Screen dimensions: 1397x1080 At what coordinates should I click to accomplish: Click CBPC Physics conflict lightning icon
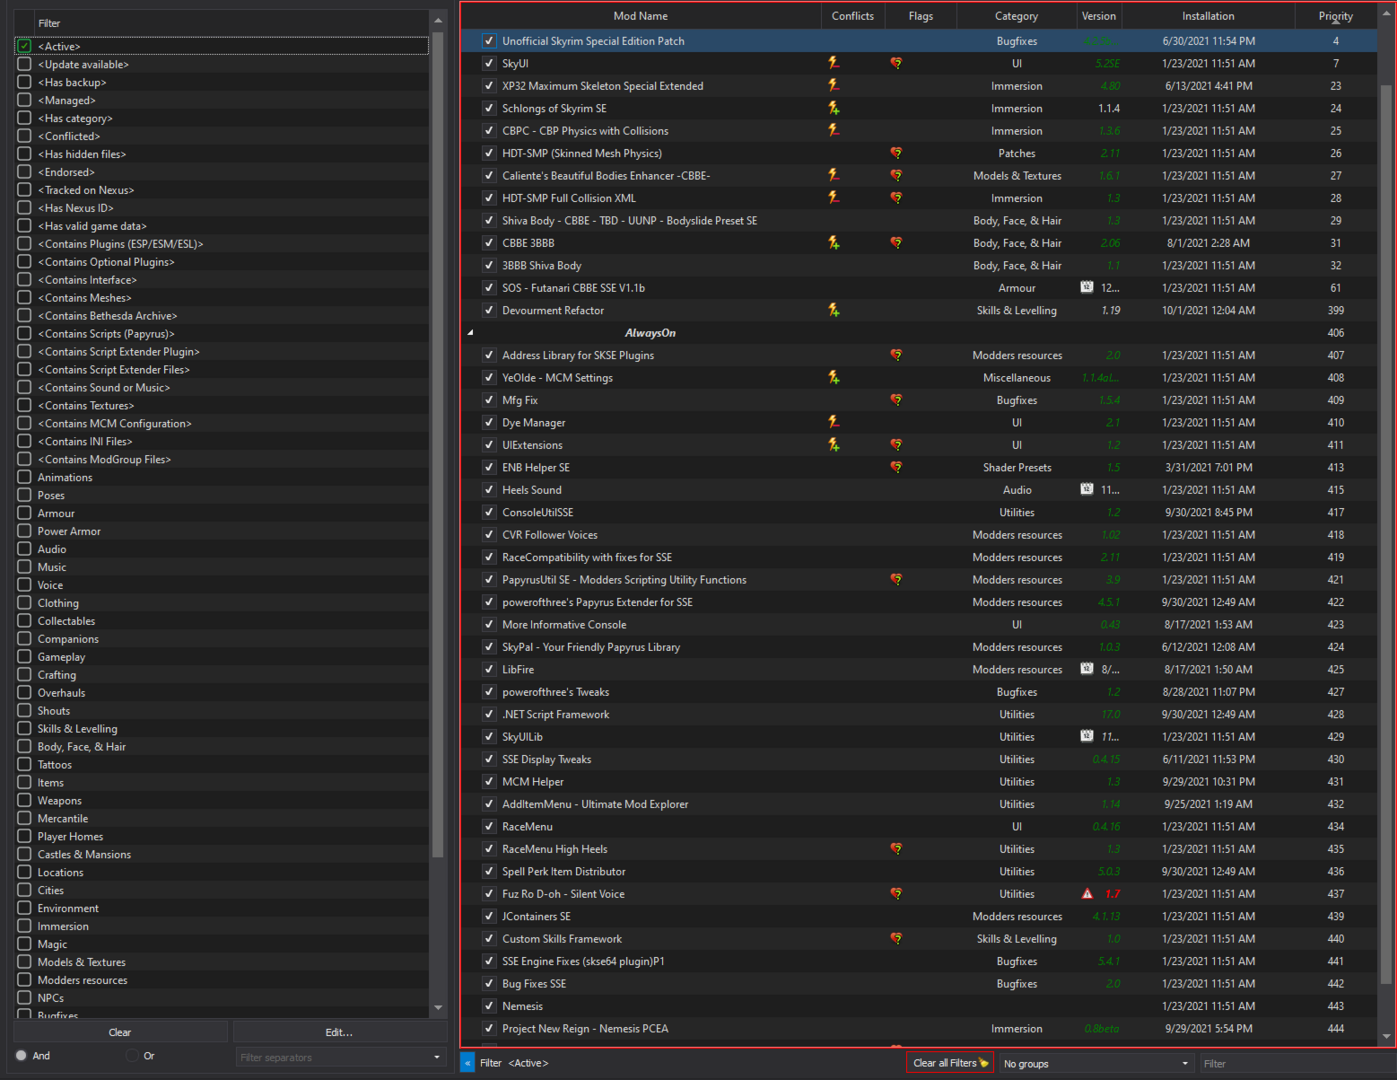tap(834, 131)
